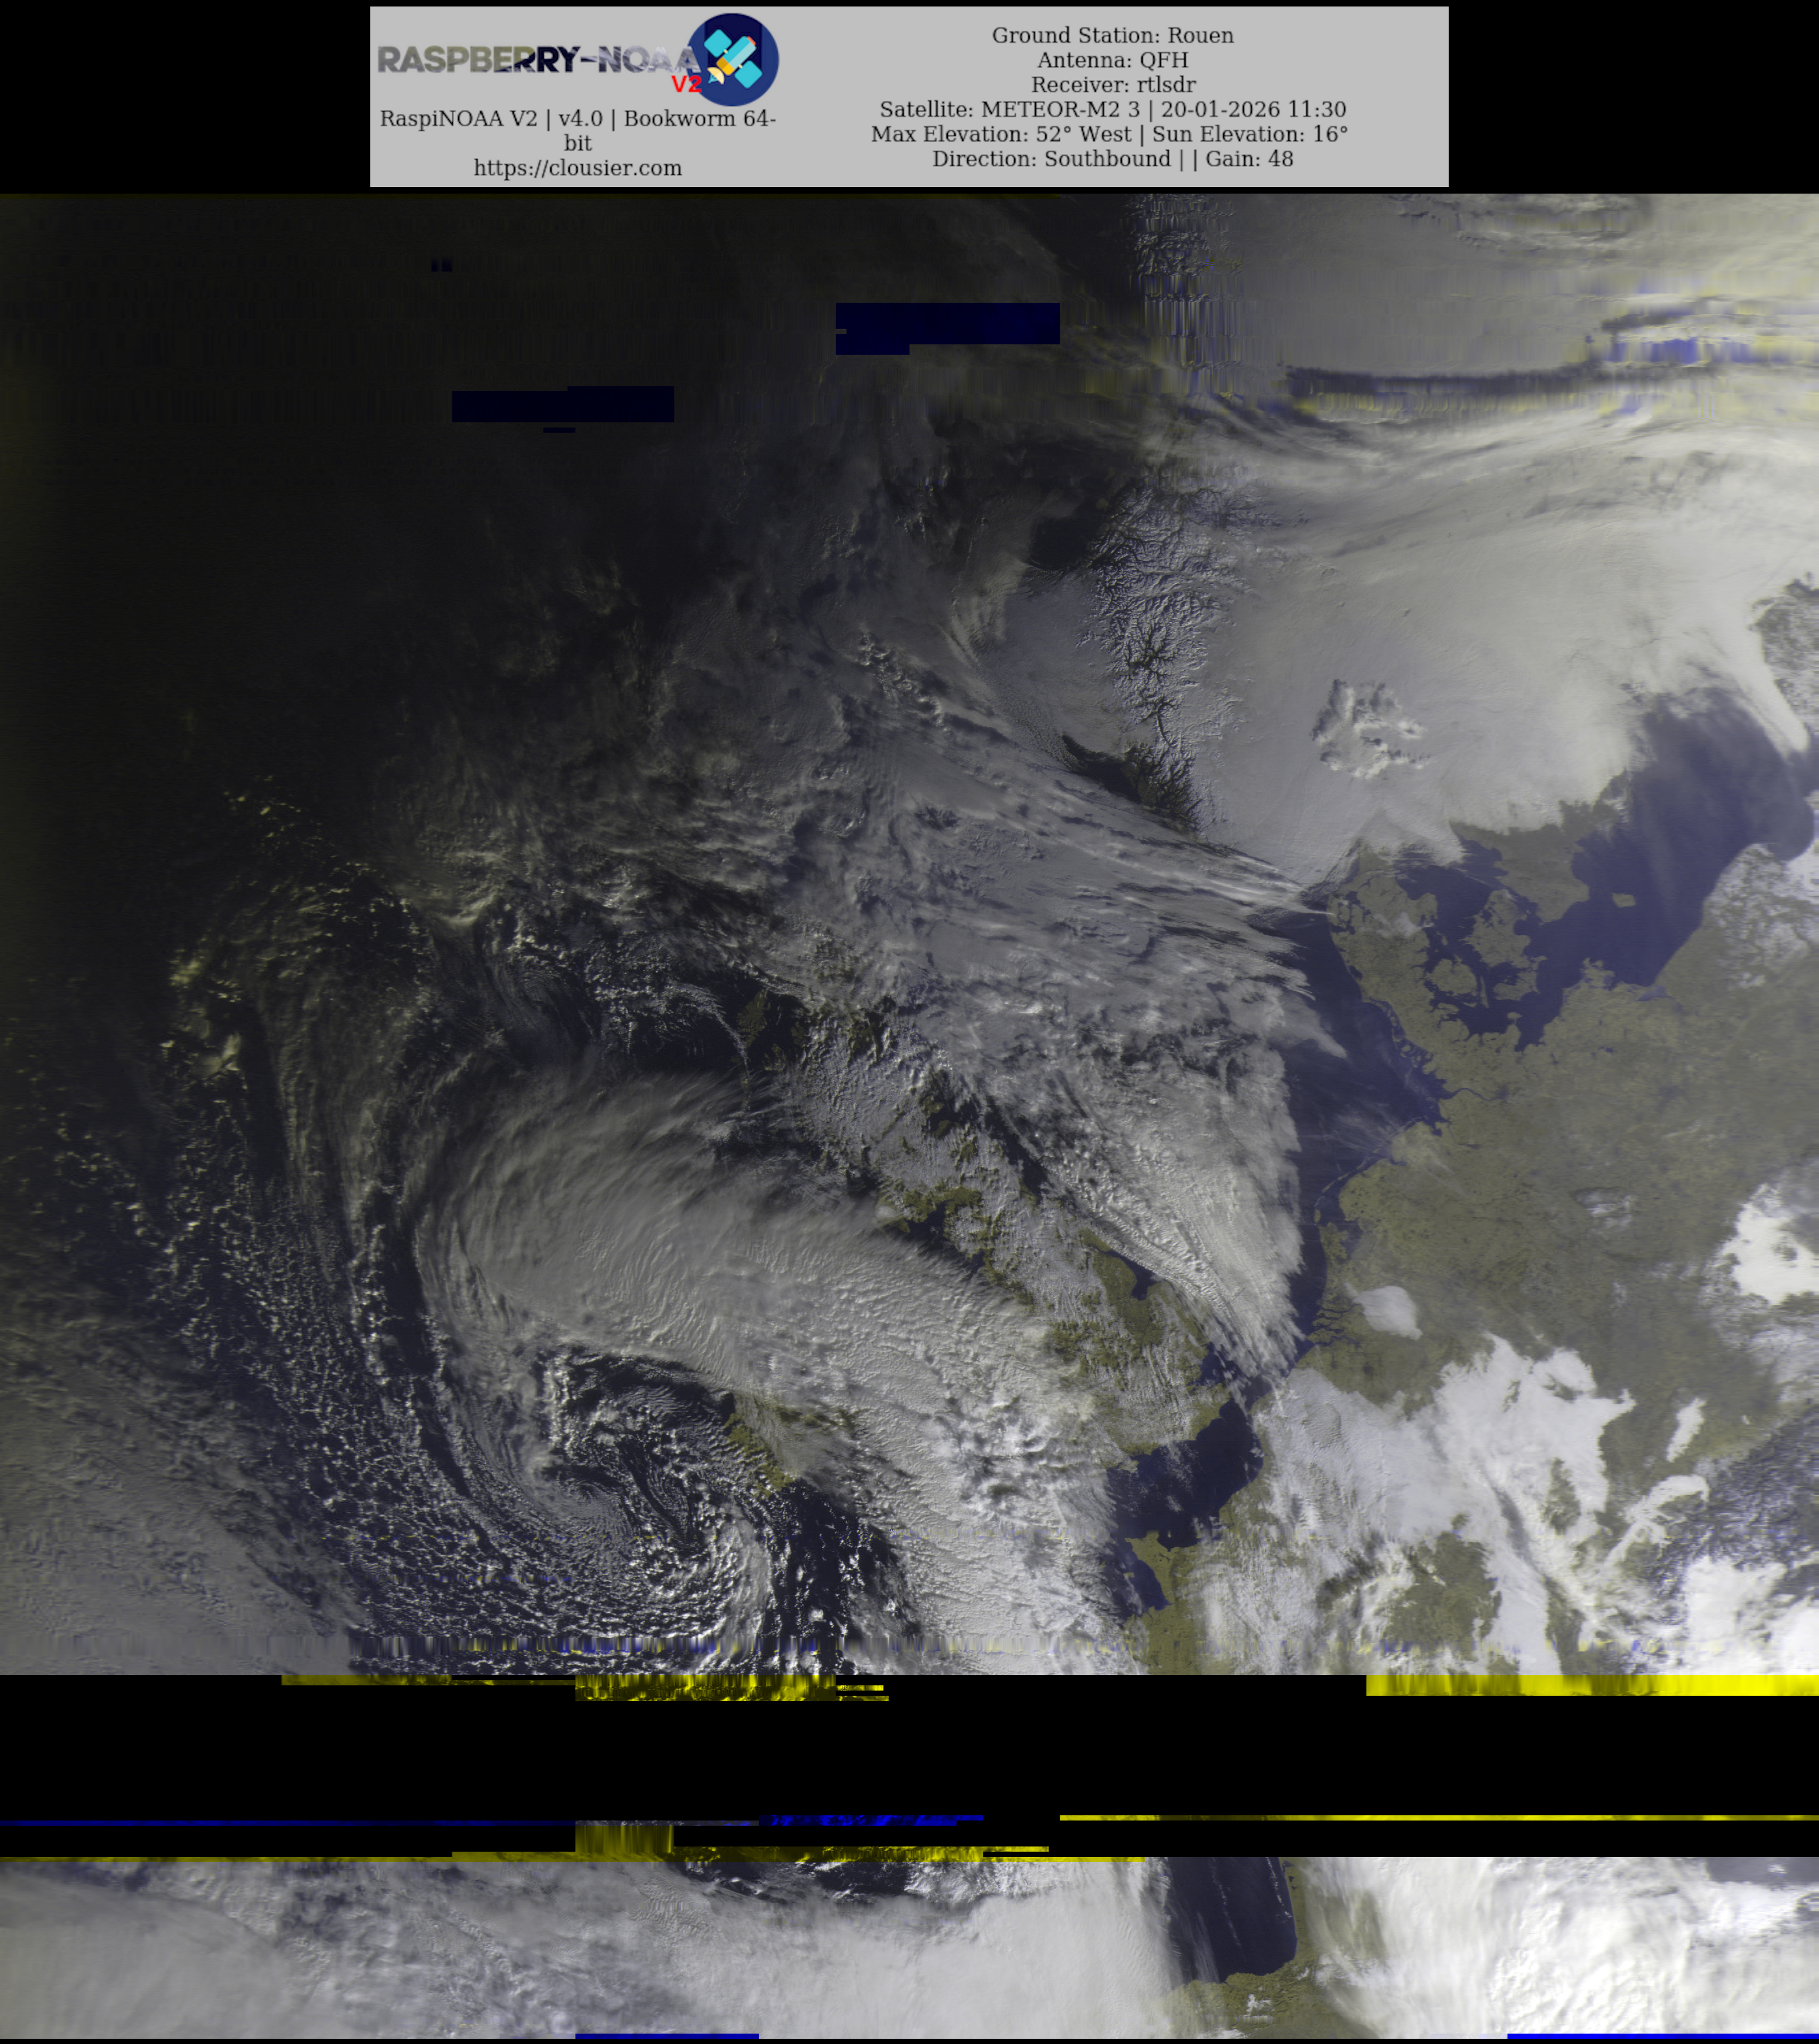Click the Receiver: rtlsdr line
The height and width of the screenshot is (2044, 1819).
[1112, 85]
